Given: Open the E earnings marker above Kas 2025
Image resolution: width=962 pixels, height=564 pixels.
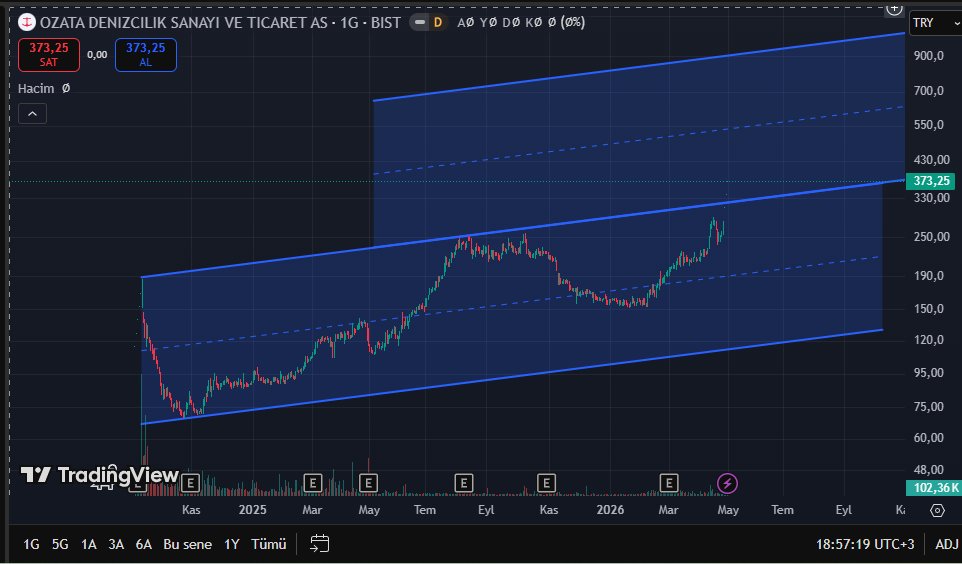Looking at the screenshot, I should 546,484.
